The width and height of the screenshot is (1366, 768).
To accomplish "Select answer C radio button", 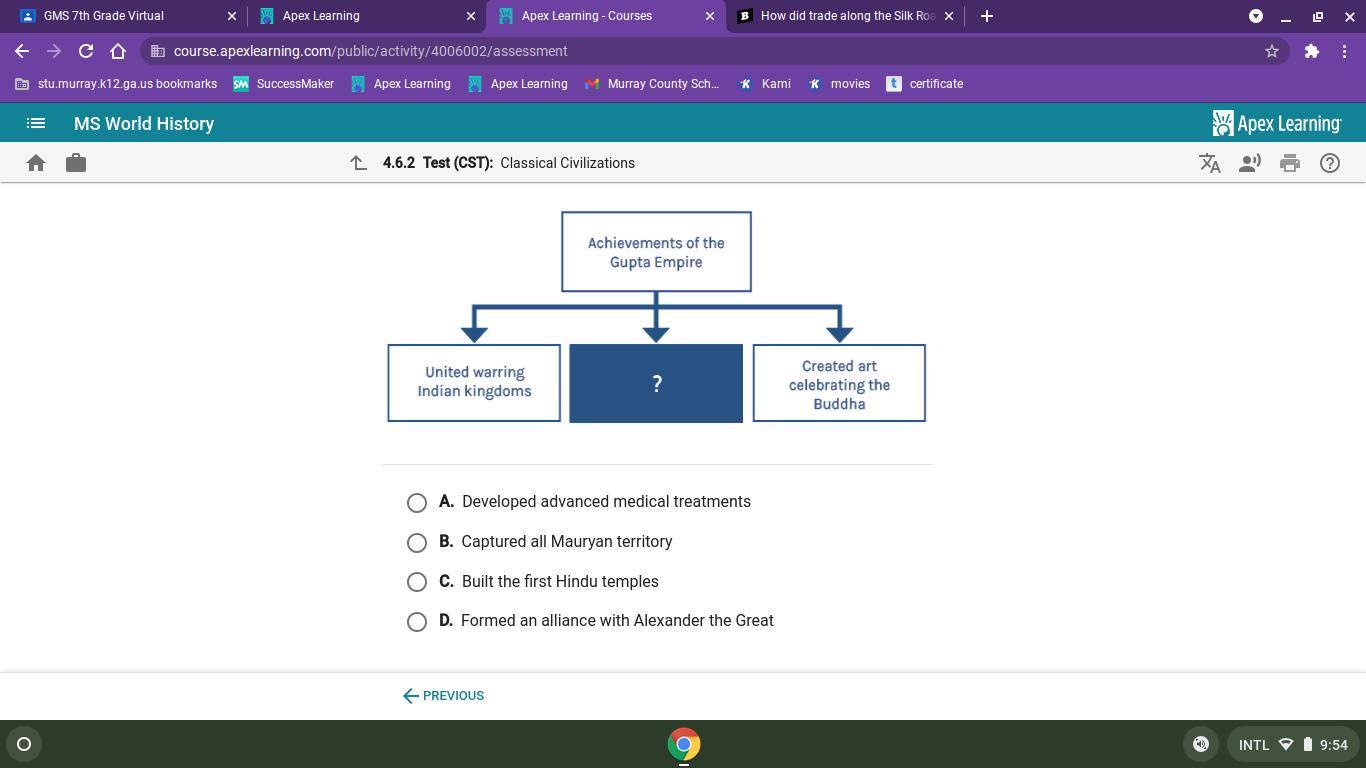I will click(417, 582).
